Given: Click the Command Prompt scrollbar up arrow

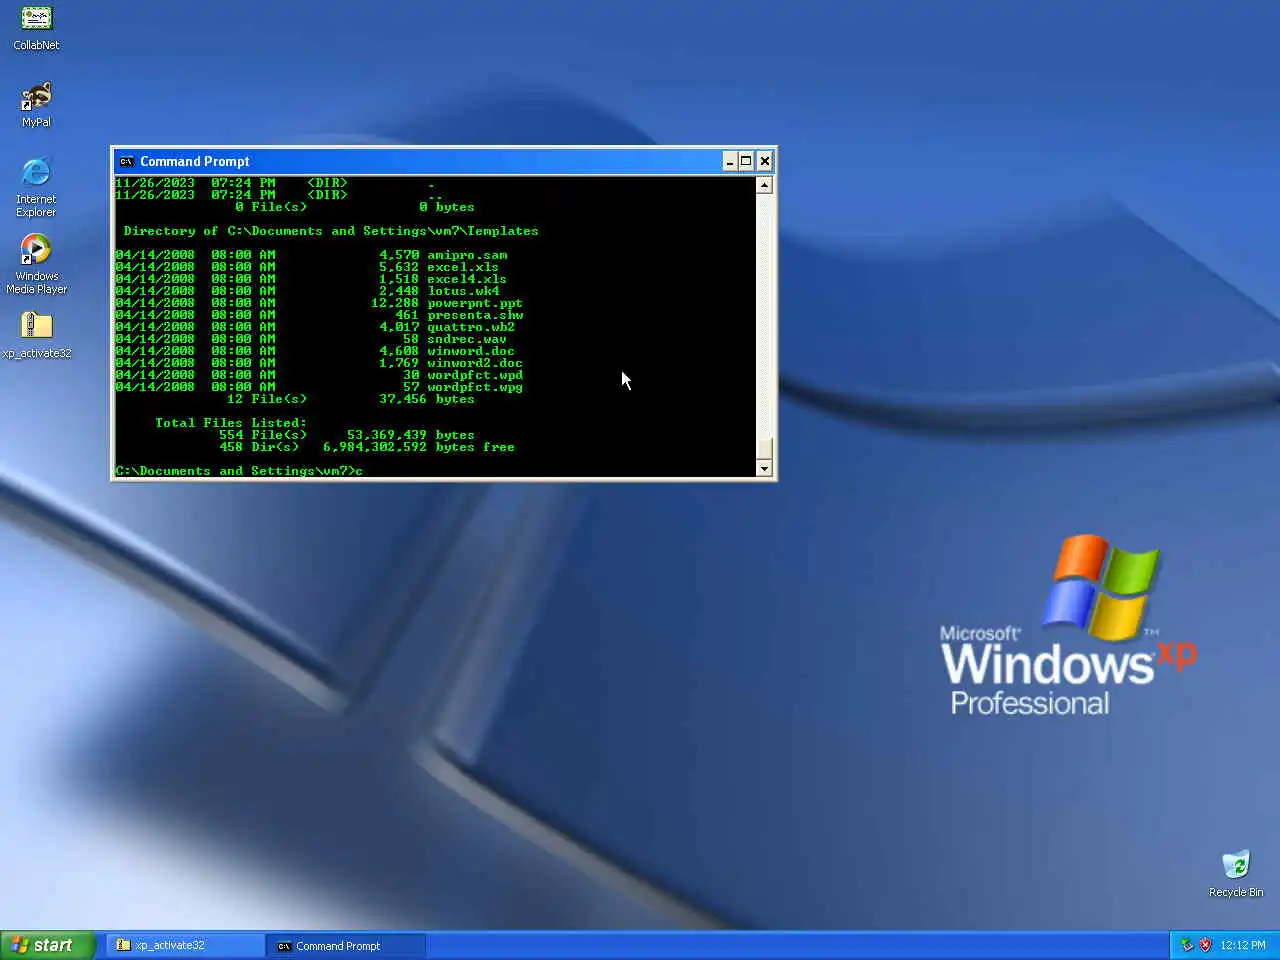Looking at the screenshot, I should click(764, 185).
